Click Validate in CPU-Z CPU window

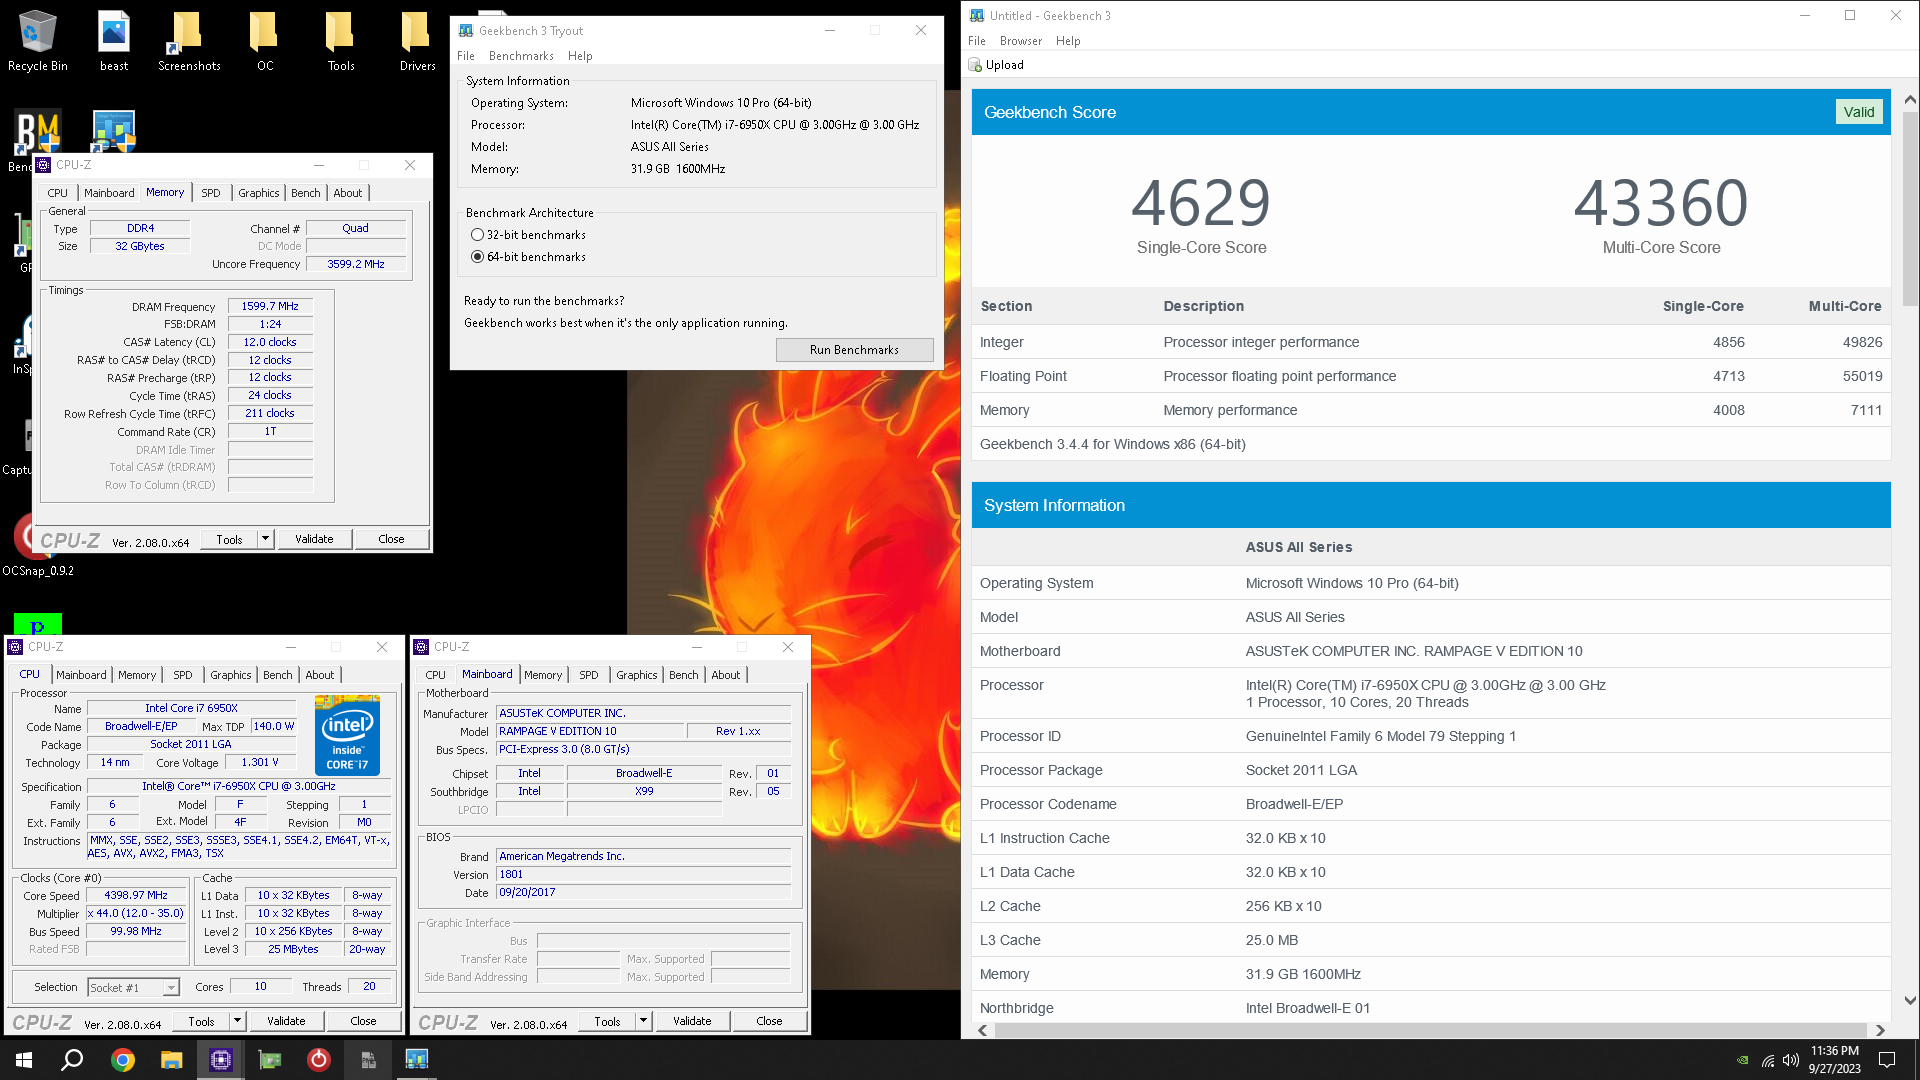tap(286, 1021)
